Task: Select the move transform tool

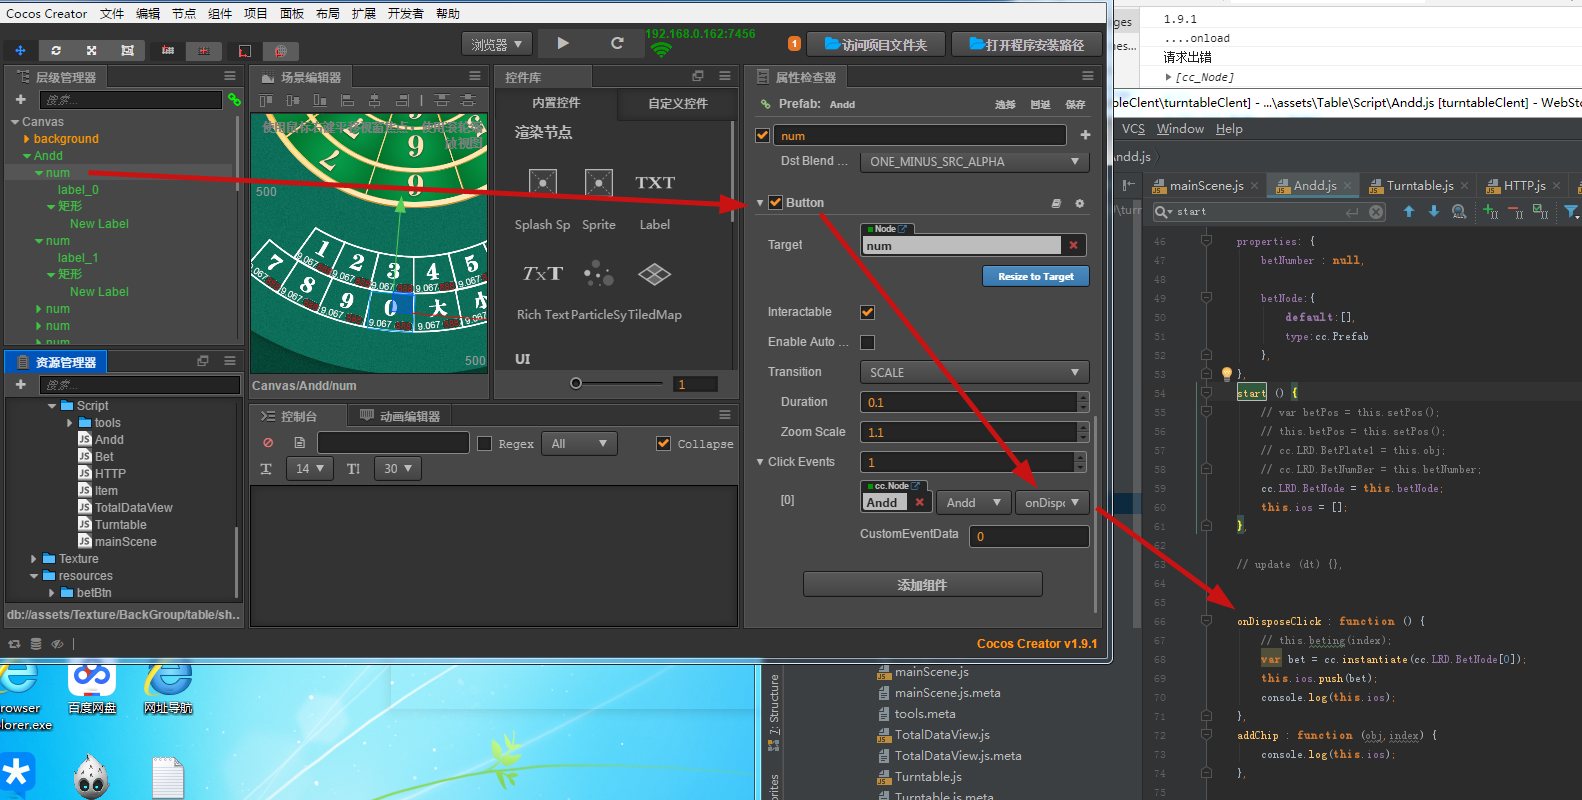Action: point(20,50)
